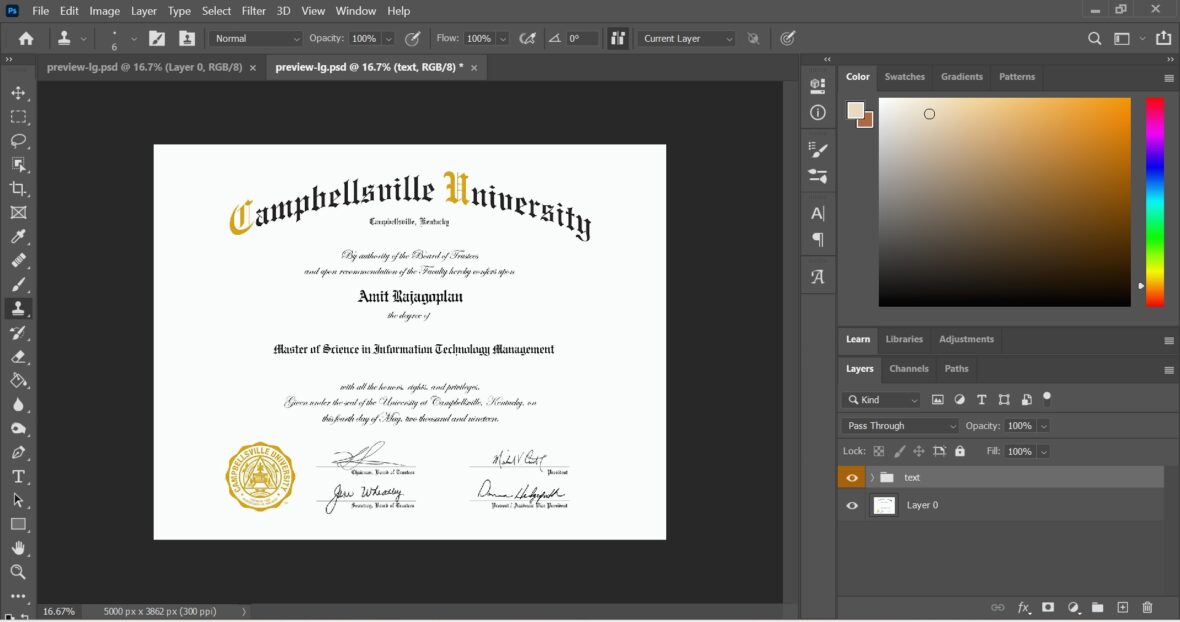Open Edit Toolbar three-dots menu
This screenshot has width=1180, height=622.
(x=18, y=596)
